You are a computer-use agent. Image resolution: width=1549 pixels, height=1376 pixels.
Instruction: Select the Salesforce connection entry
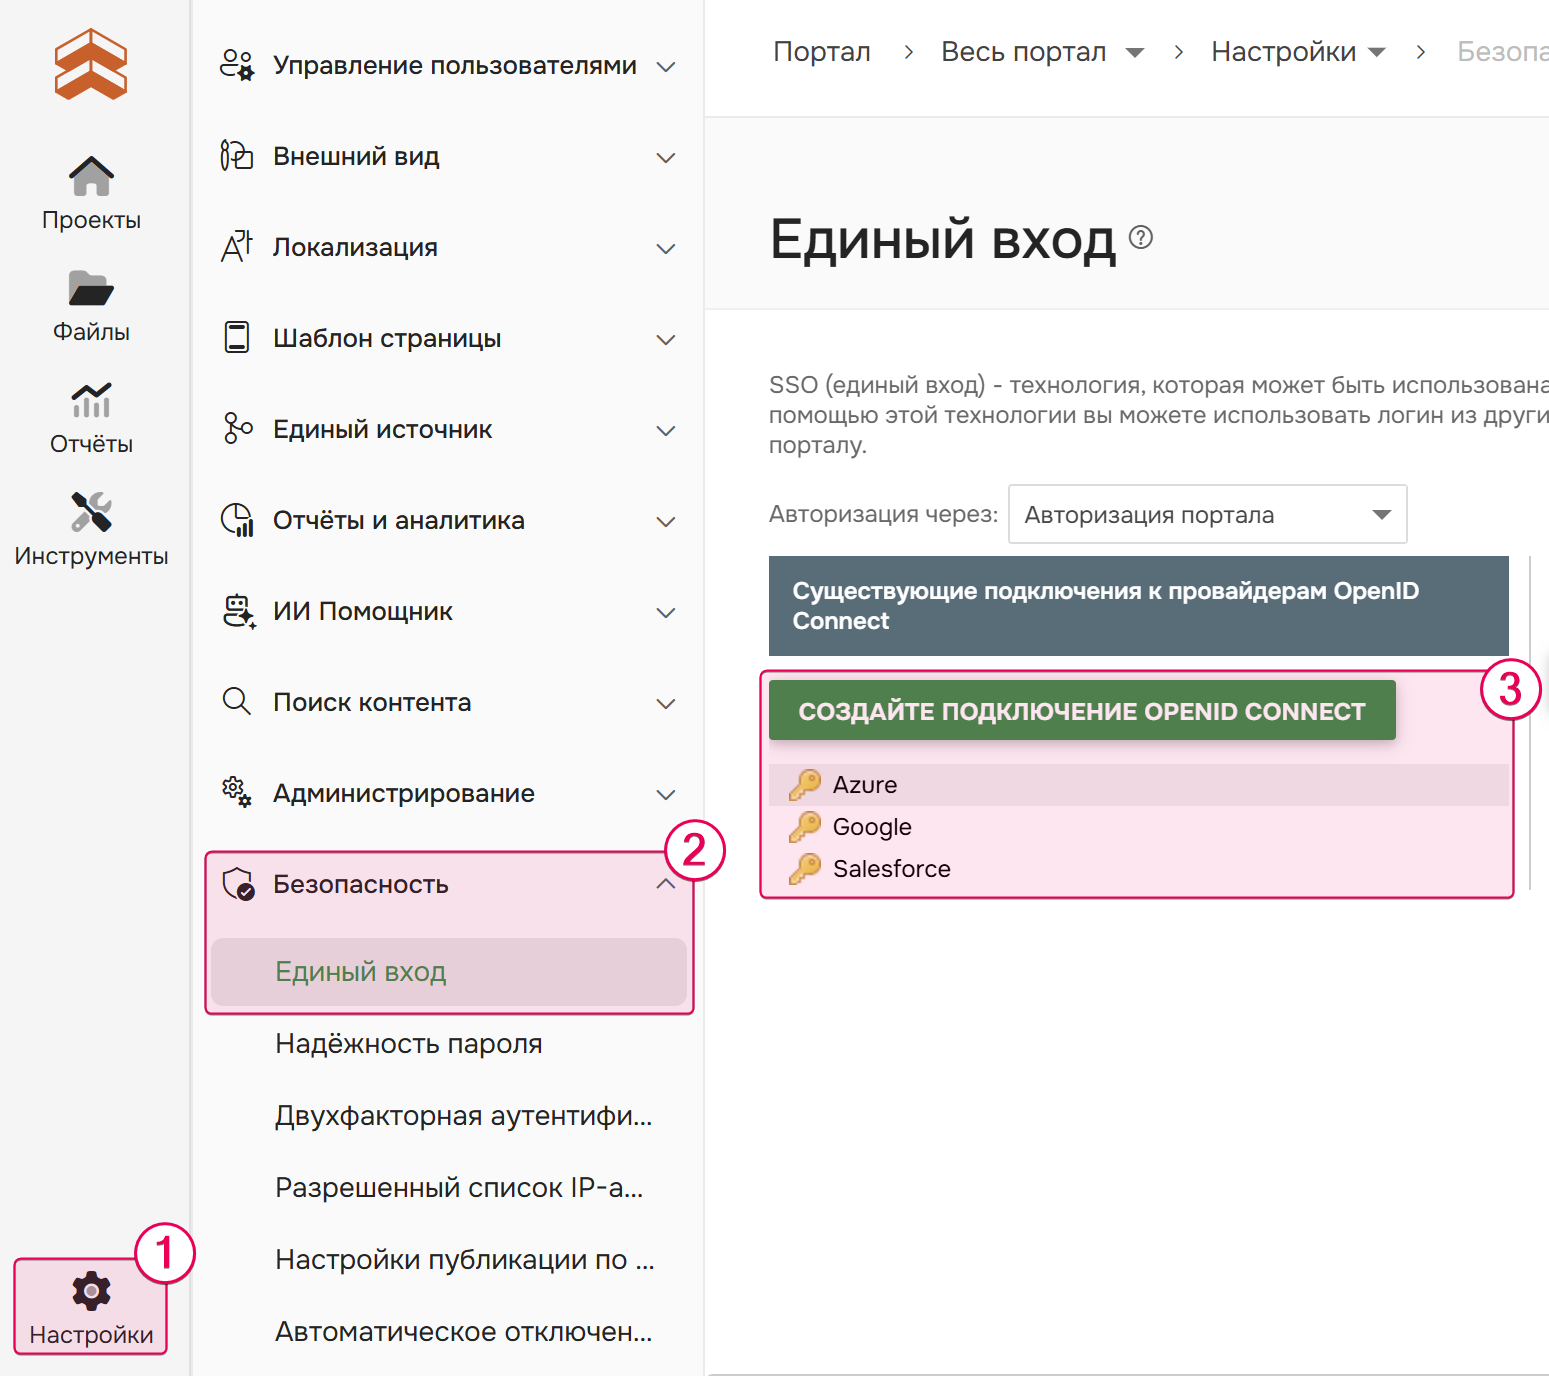[x=891, y=868]
